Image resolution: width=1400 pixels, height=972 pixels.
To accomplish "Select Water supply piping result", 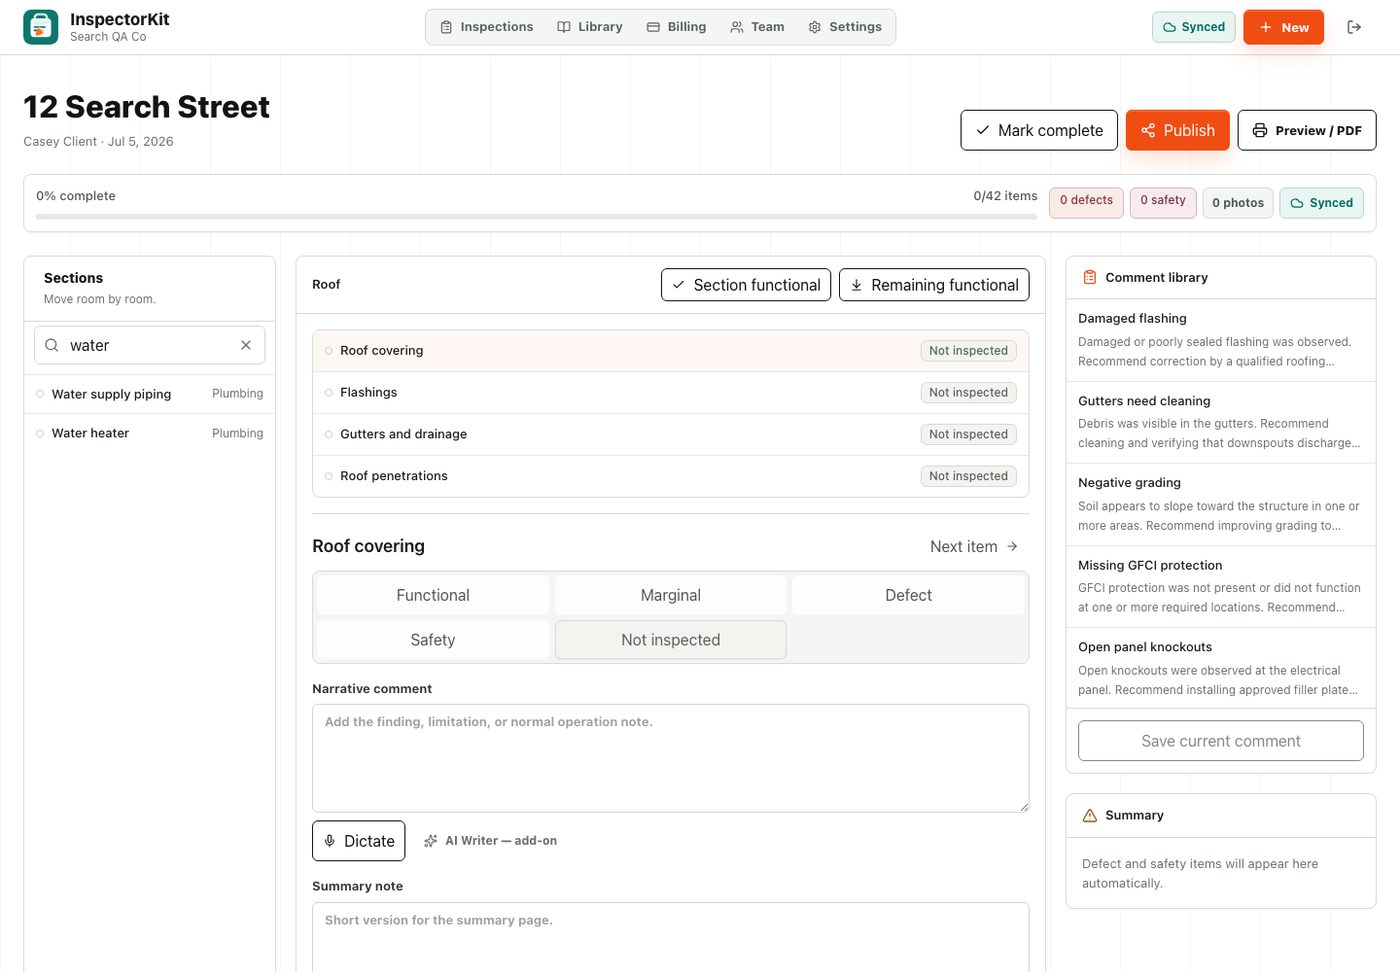I will (x=150, y=394).
